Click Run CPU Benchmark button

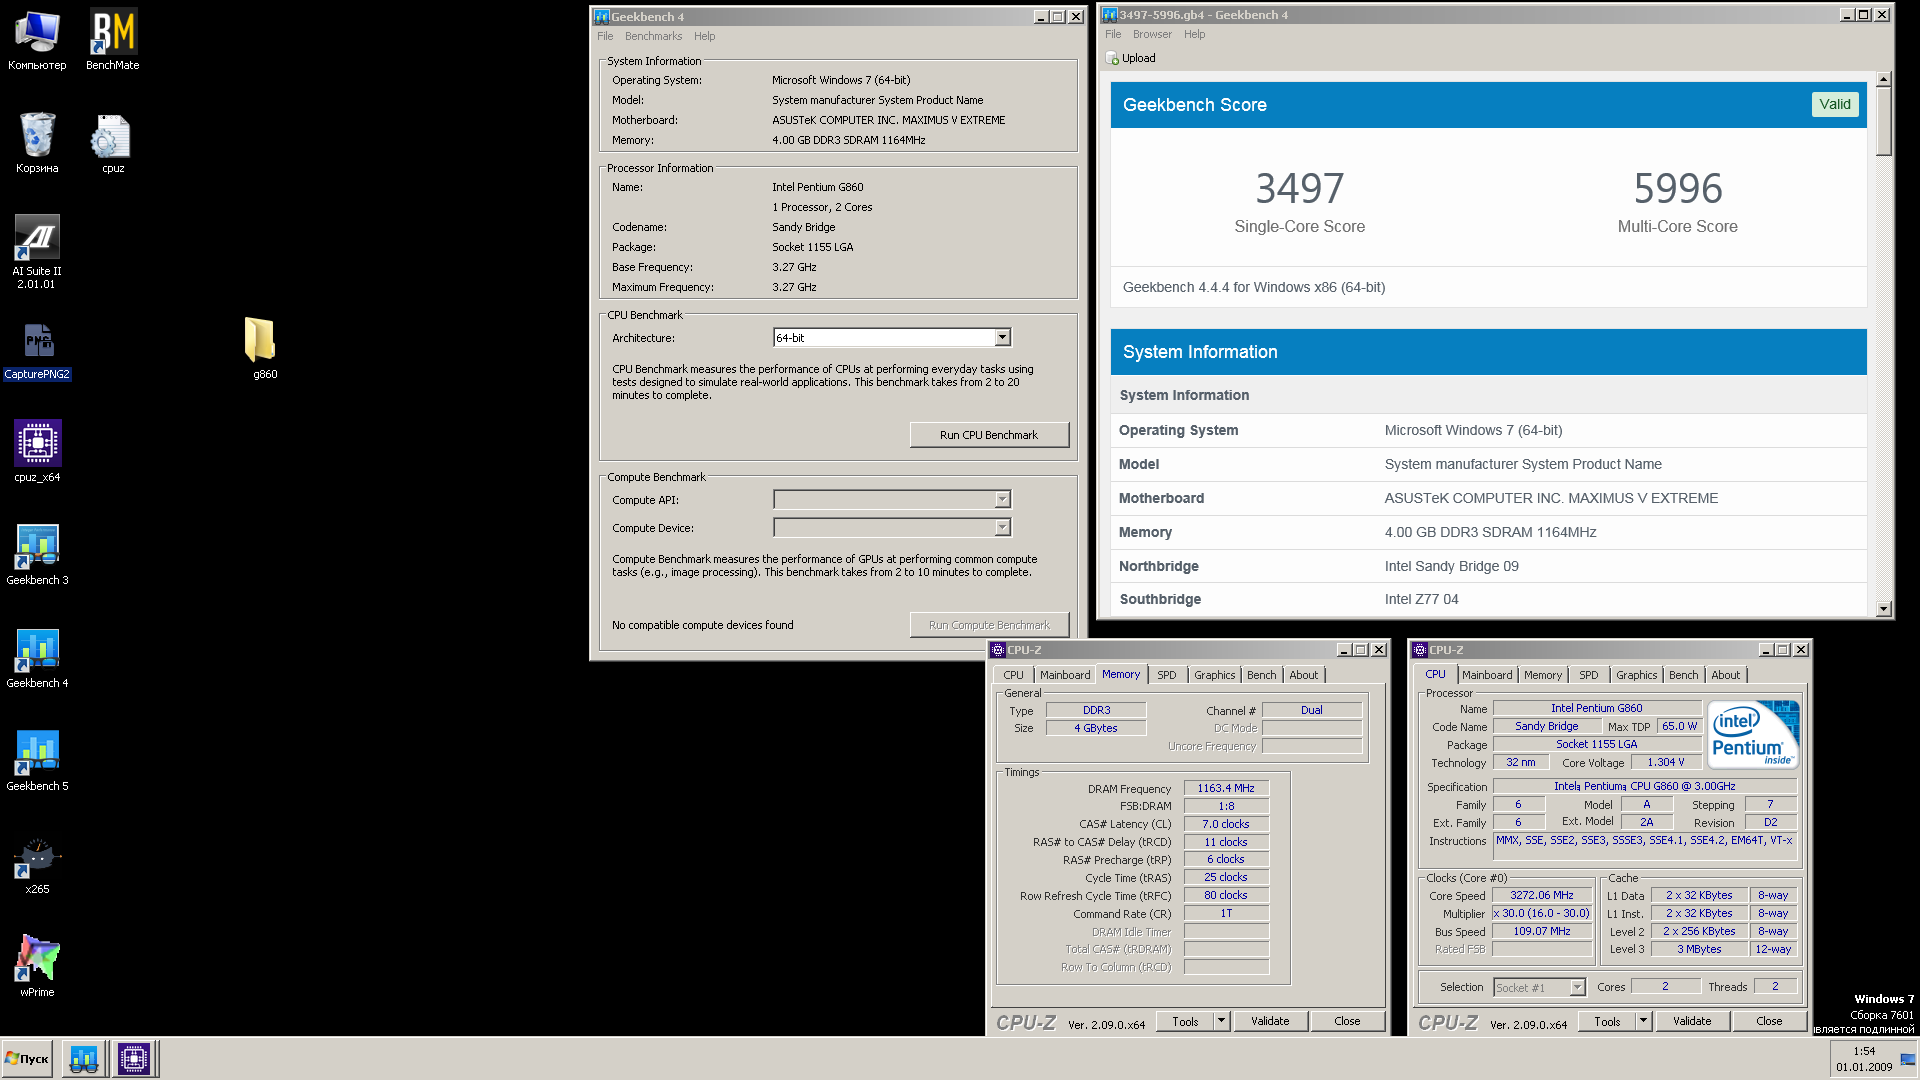pos(989,435)
